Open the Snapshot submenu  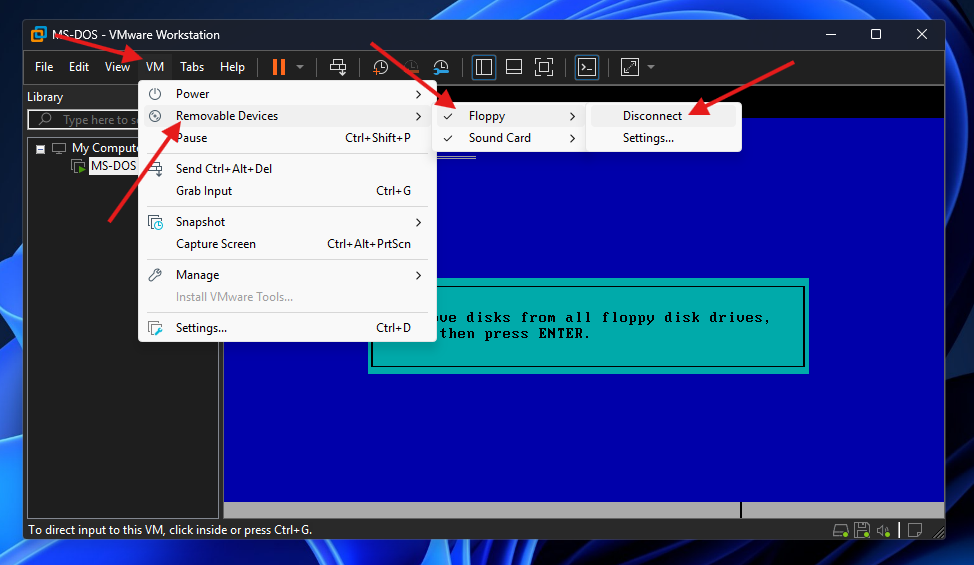(x=200, y=222)
